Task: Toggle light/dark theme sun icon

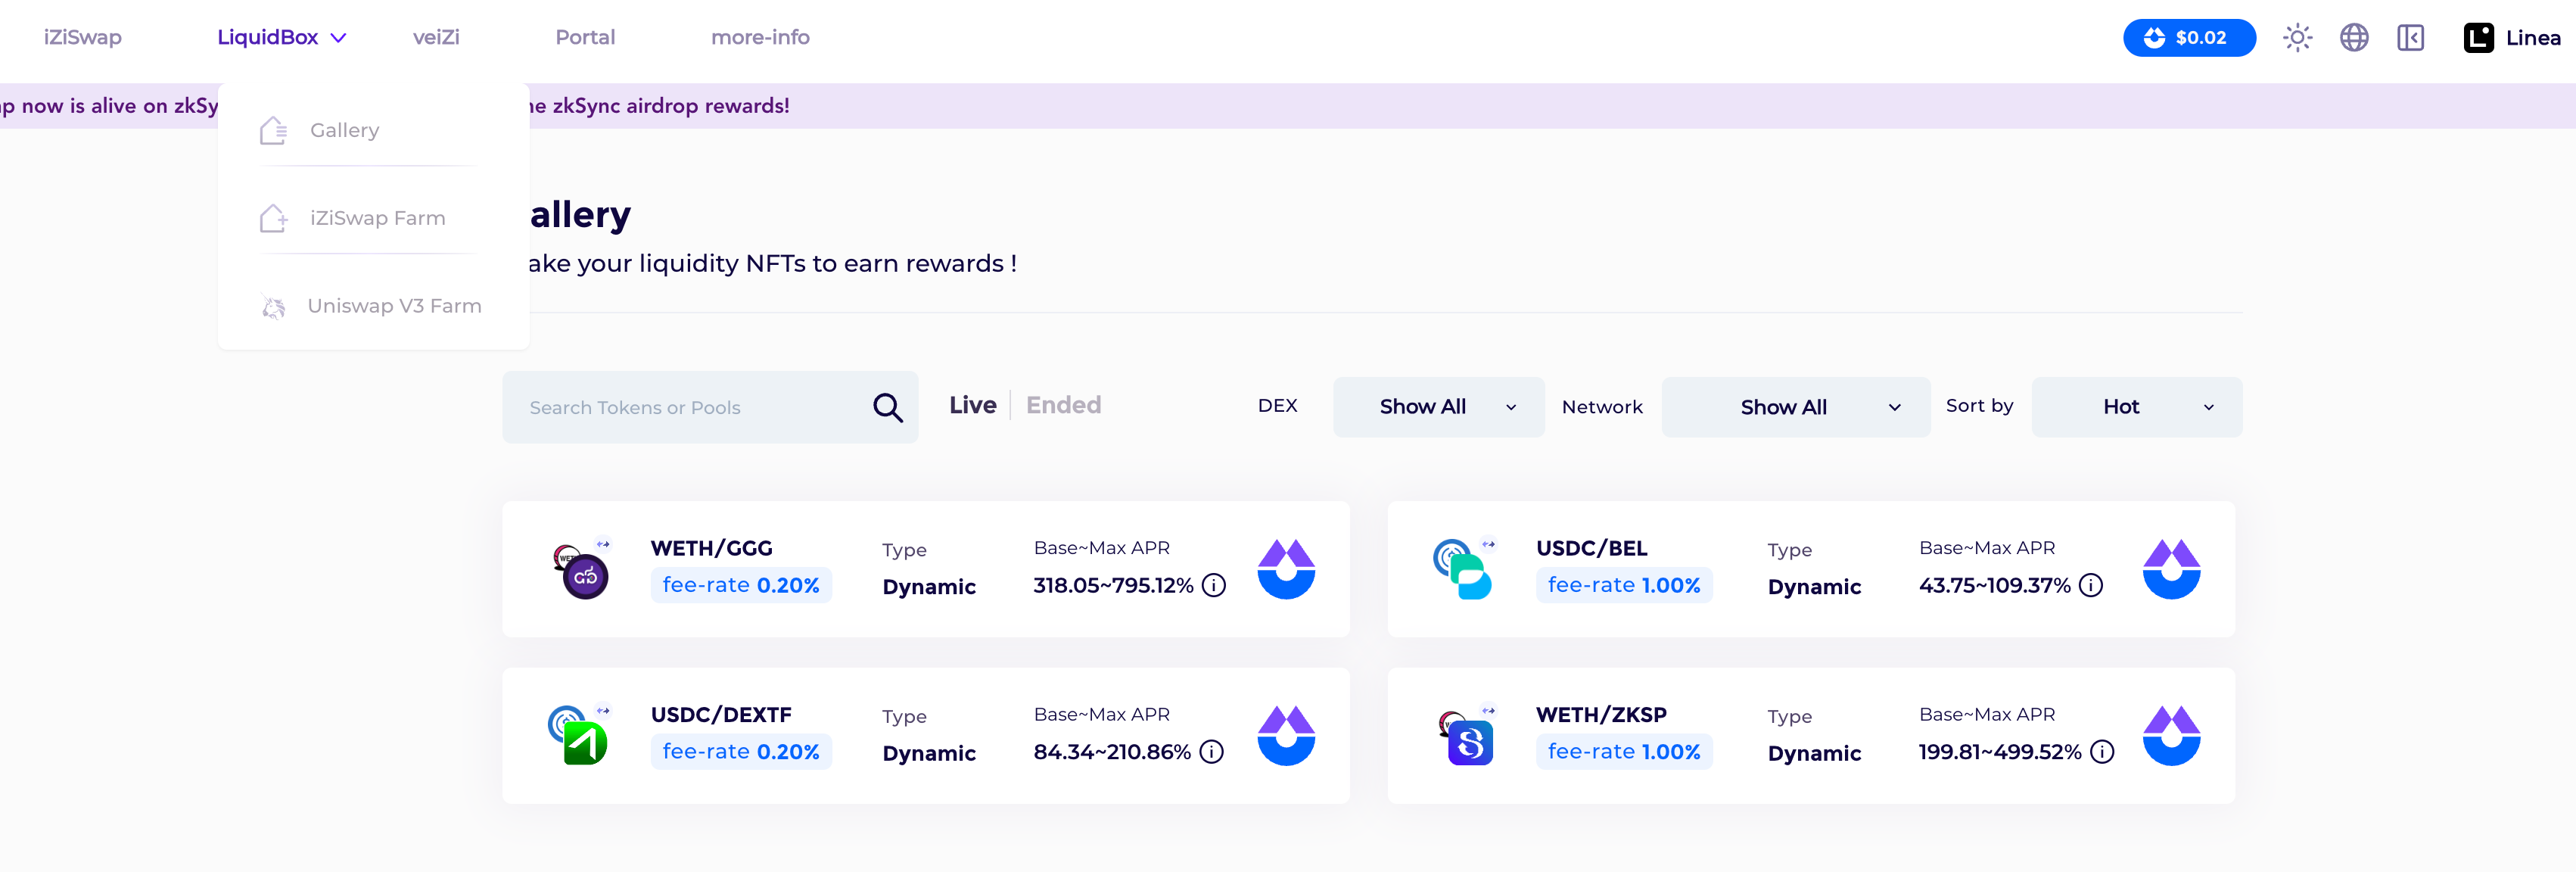Action: coord(2297,38)
